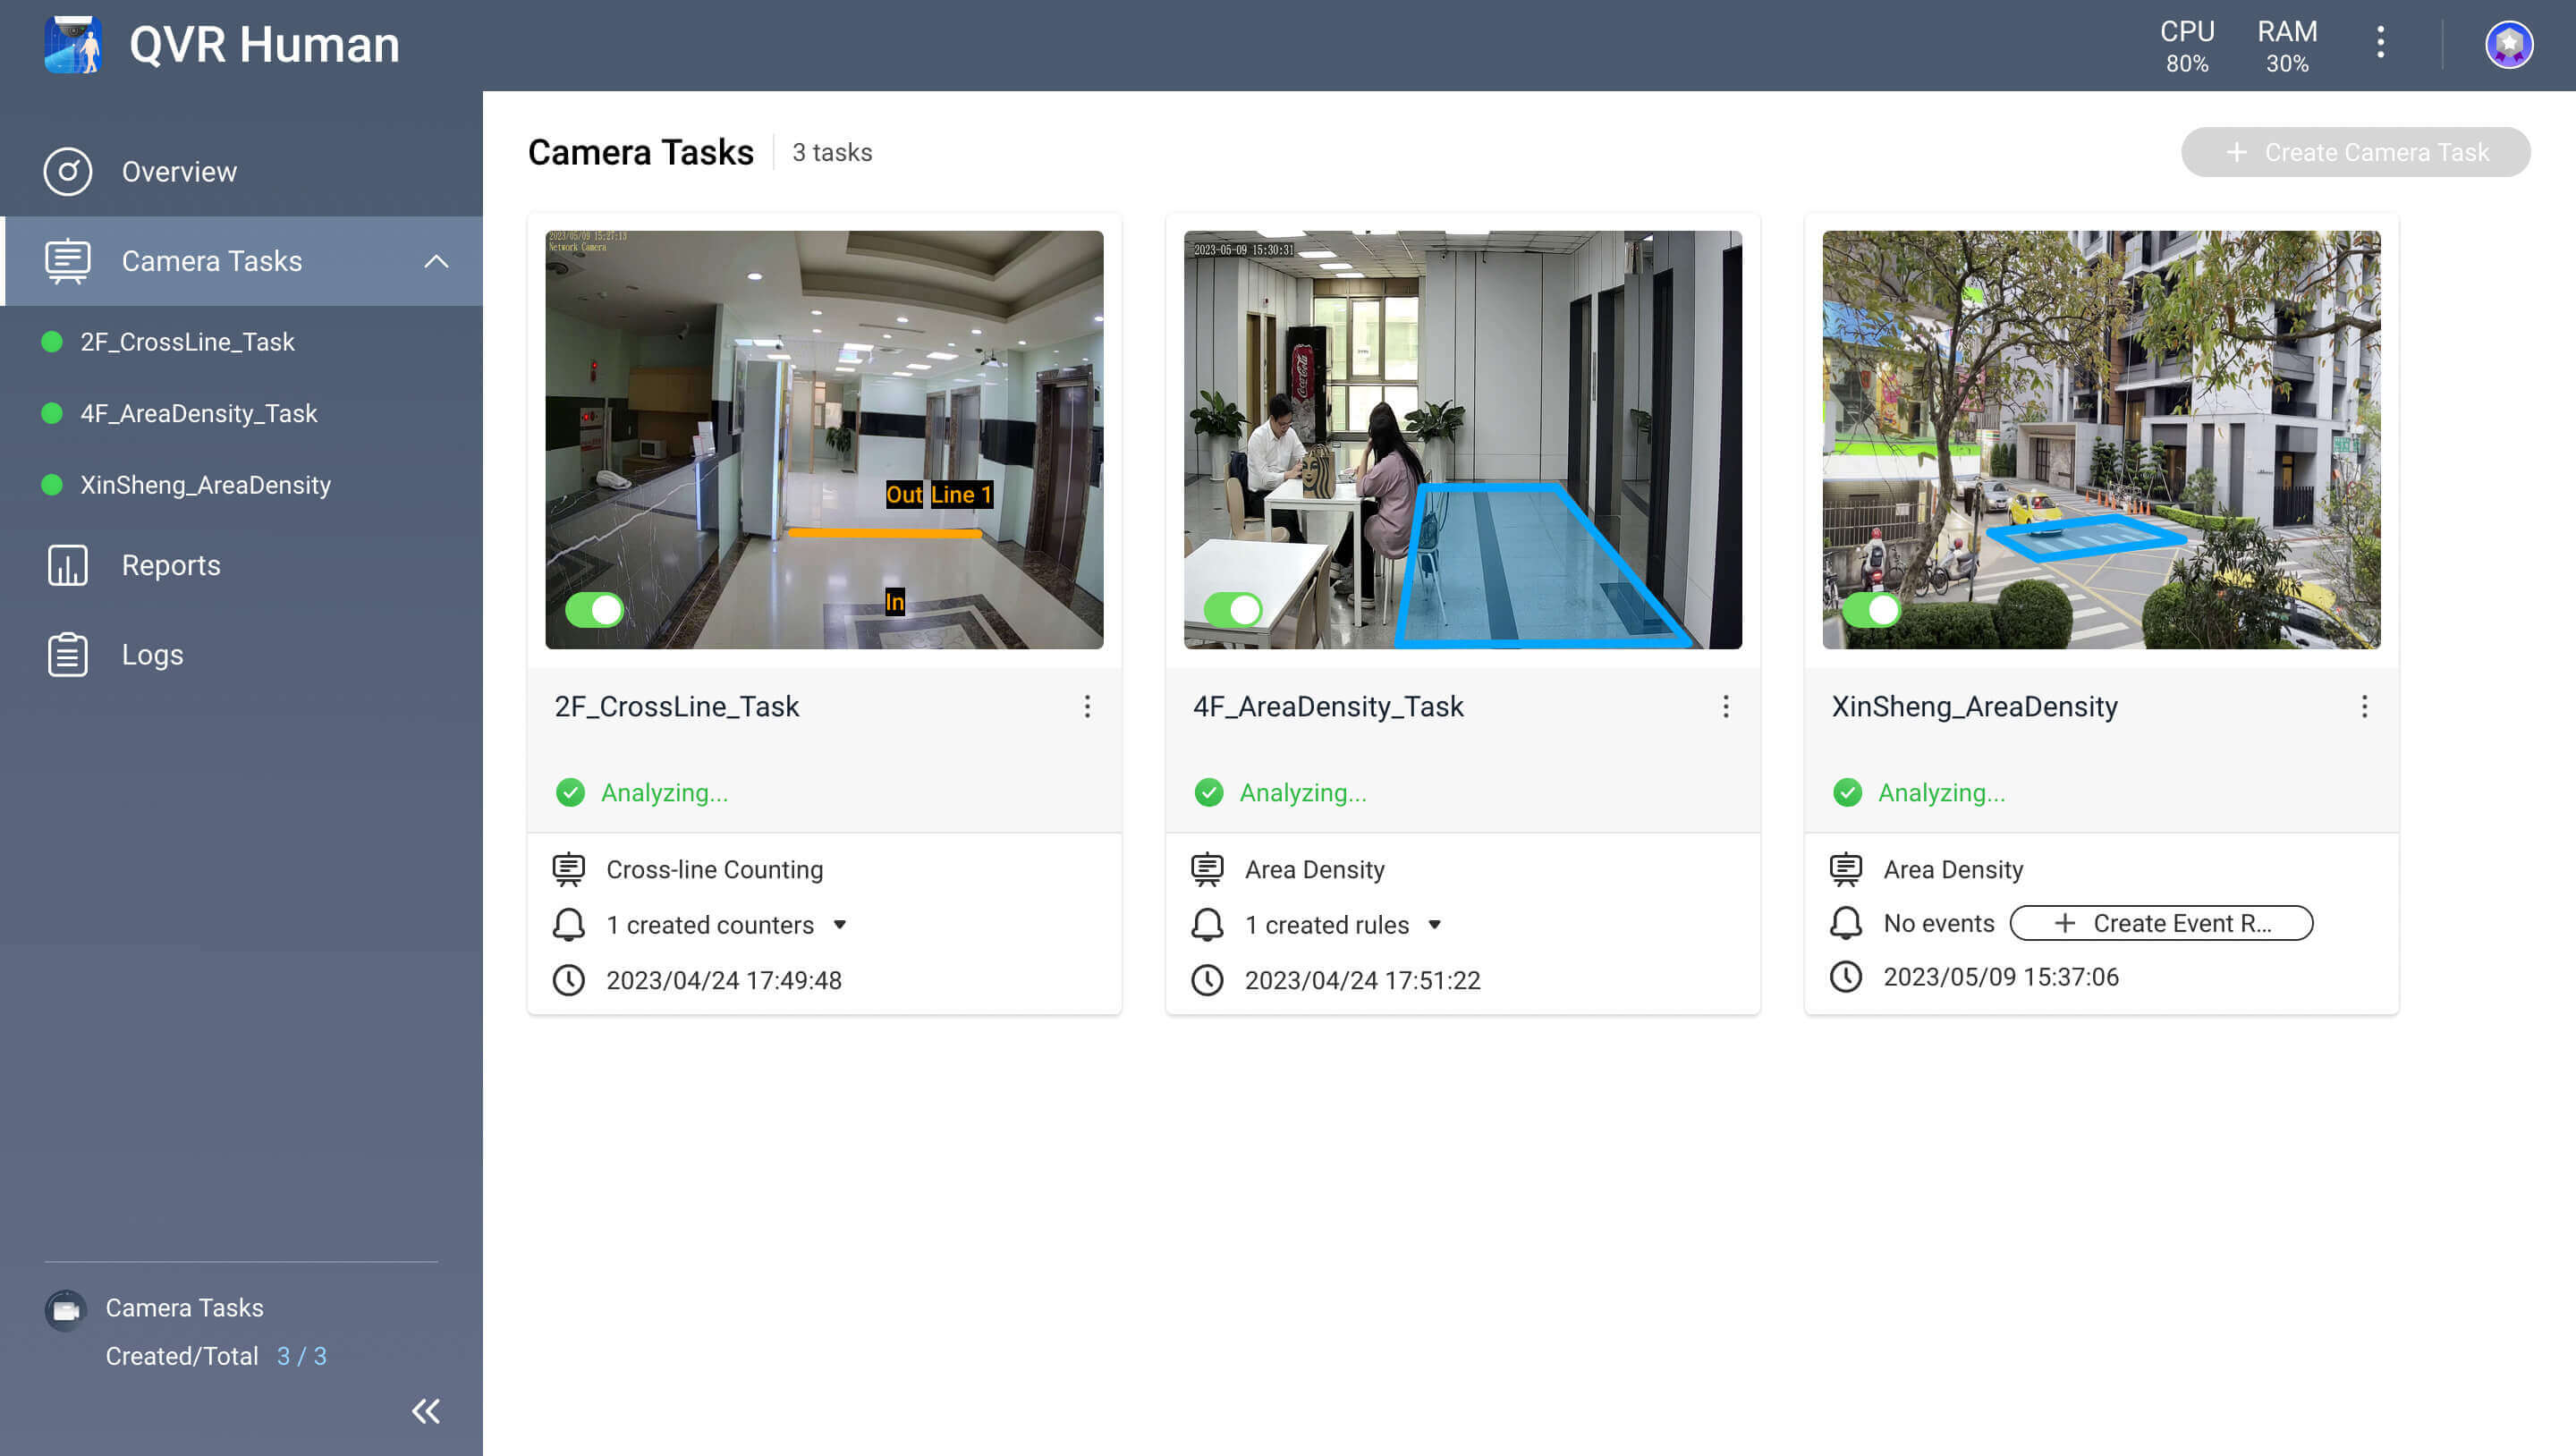Collapse the sidebar with double-arrow icon

pyautogui.click(x=426, y=1411)
